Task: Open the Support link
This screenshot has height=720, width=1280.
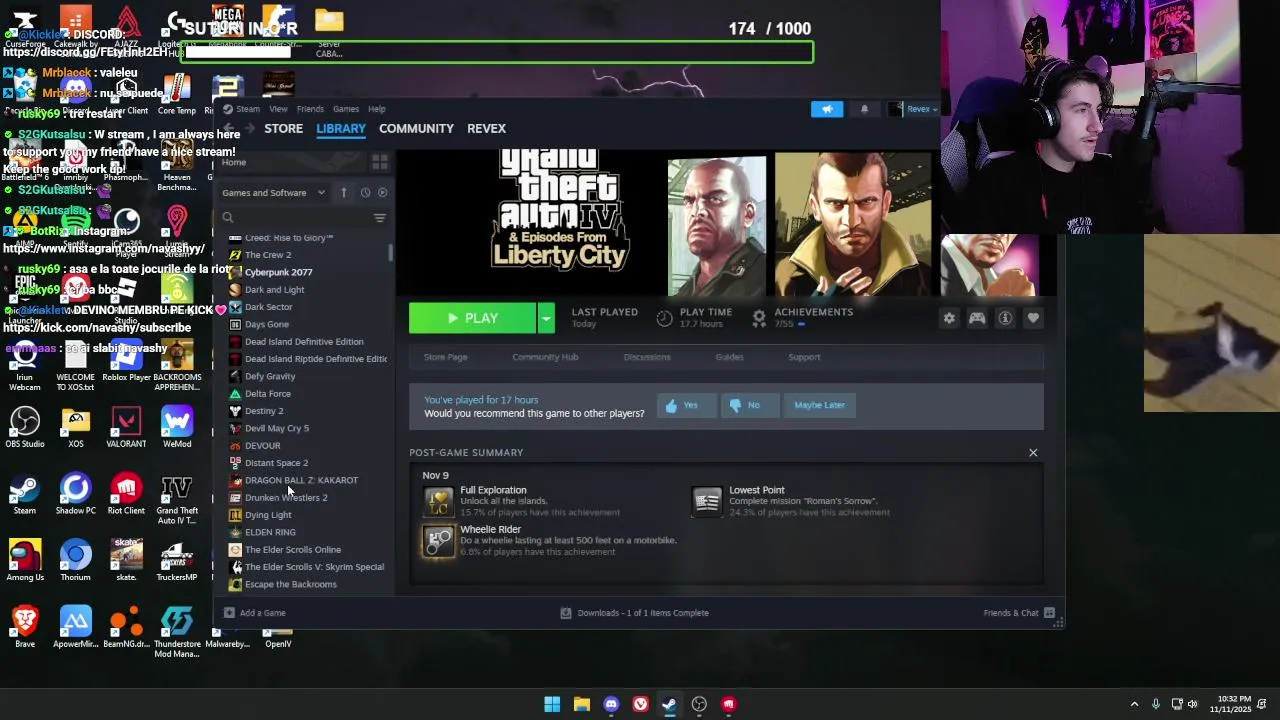Action: (804, 357)
